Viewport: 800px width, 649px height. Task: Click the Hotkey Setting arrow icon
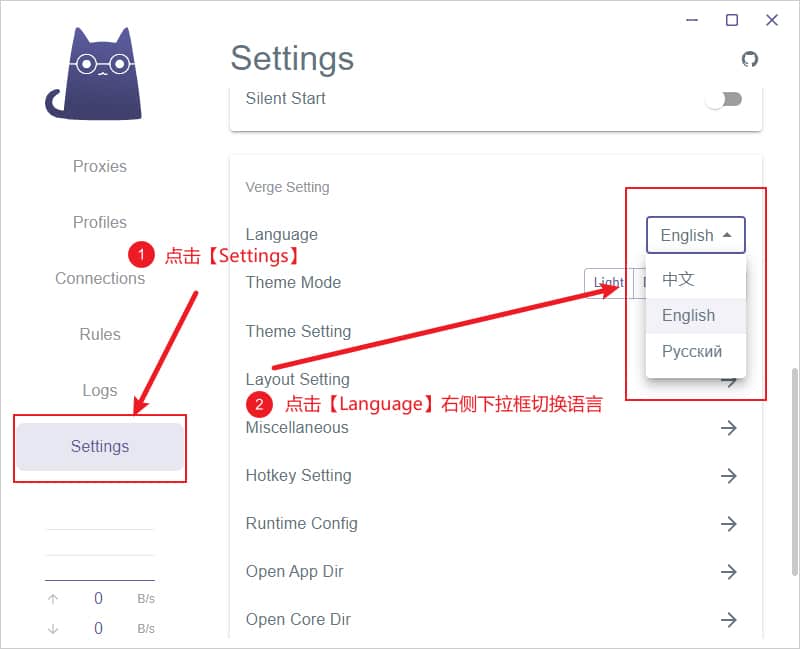coord(729,476)
